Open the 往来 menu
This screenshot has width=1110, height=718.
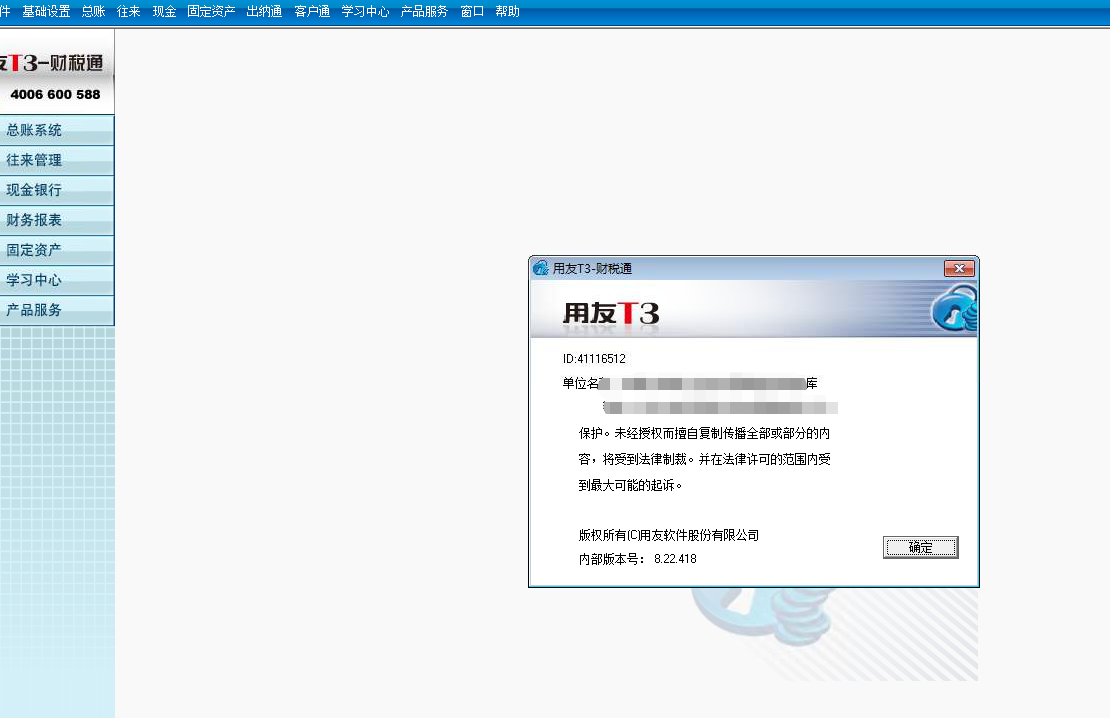(x=129, y=11)
